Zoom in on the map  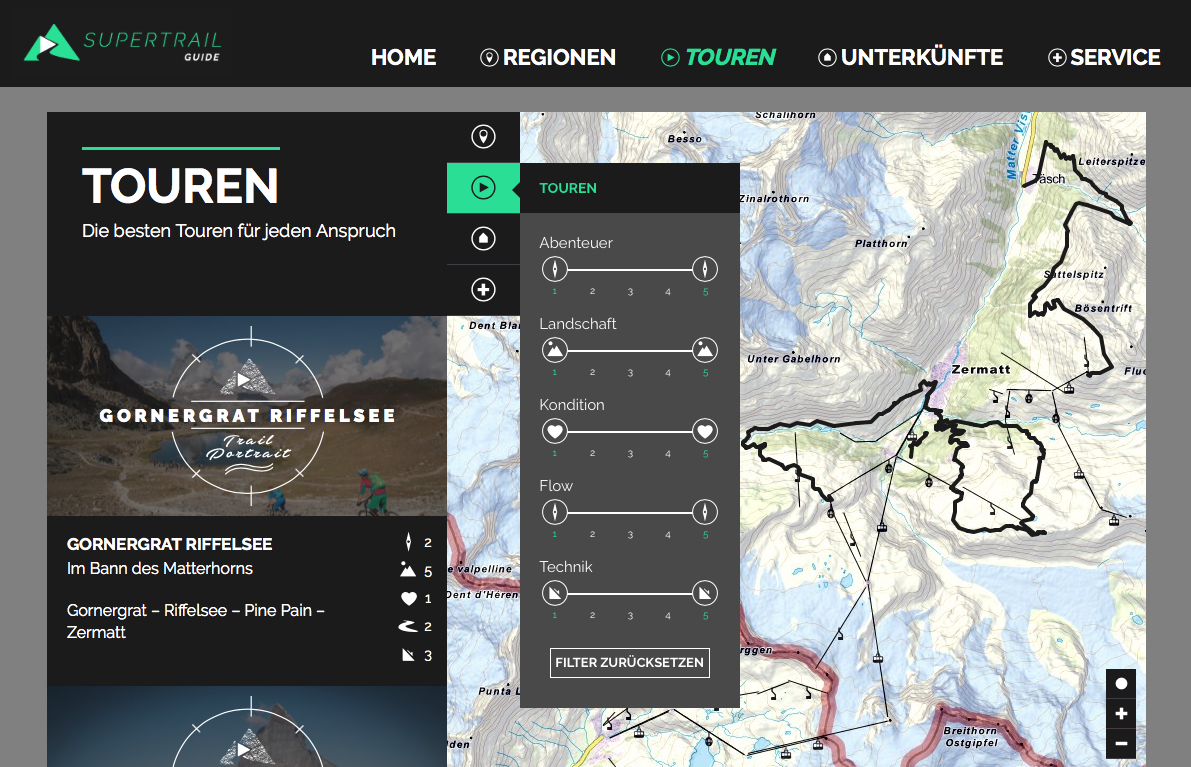coord(1121,714)
